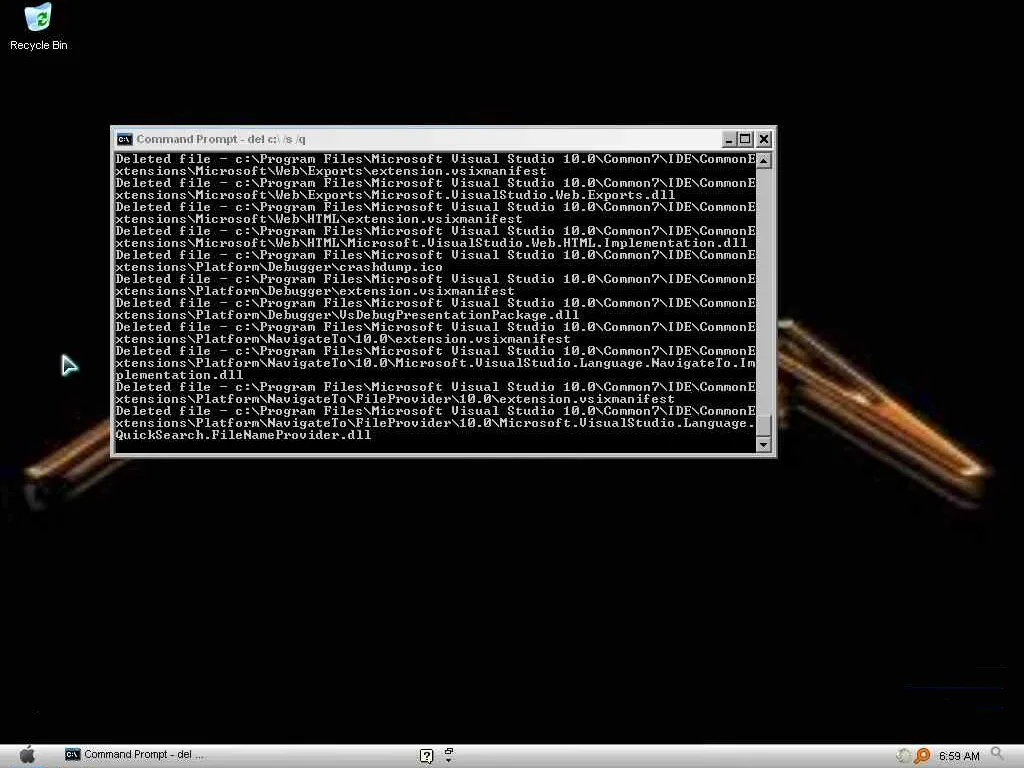Click the text QuickSearch.FileNameProvider.dll
Image resolution: width=1024 pixels, height=768 pixels.
243,435
